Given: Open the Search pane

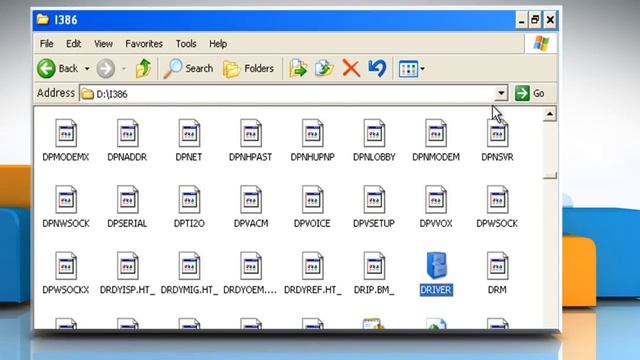Looking at the screenshot, I should coord(188,68).
